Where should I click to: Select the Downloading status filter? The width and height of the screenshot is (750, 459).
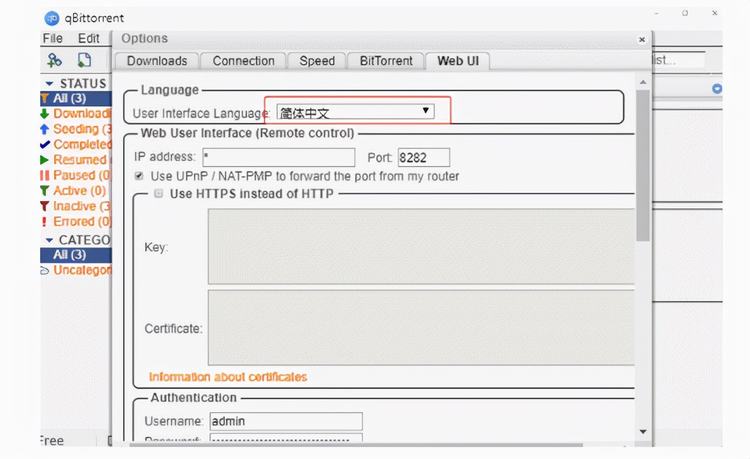tap(76, 114)
